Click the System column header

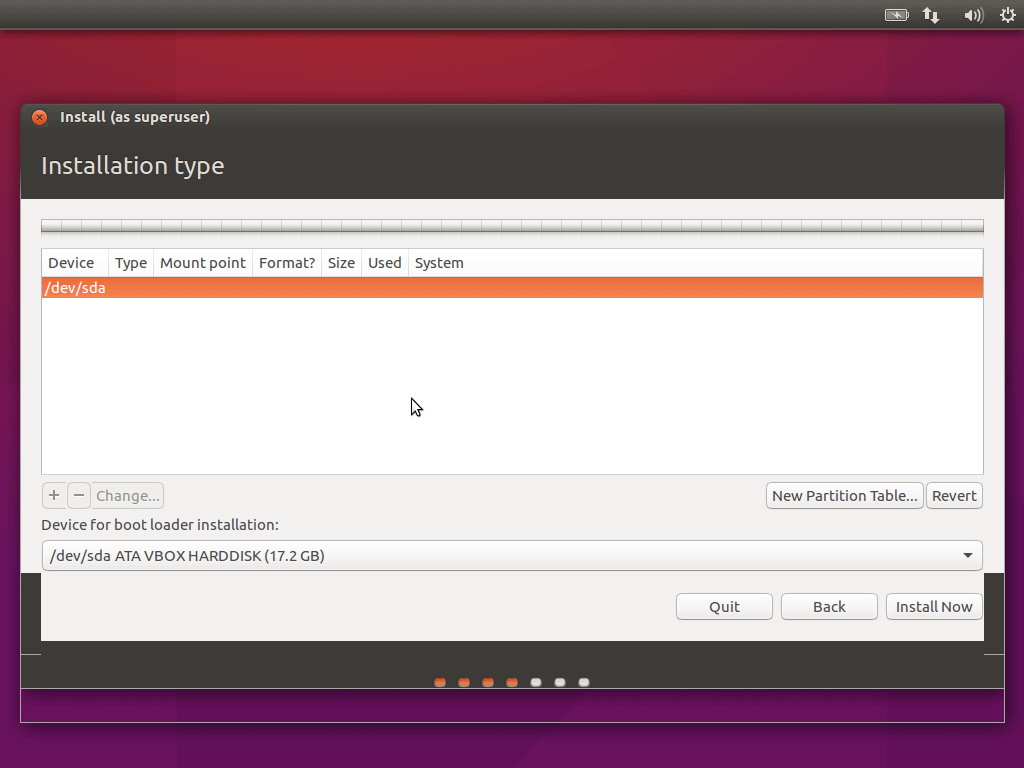[439, 263]
